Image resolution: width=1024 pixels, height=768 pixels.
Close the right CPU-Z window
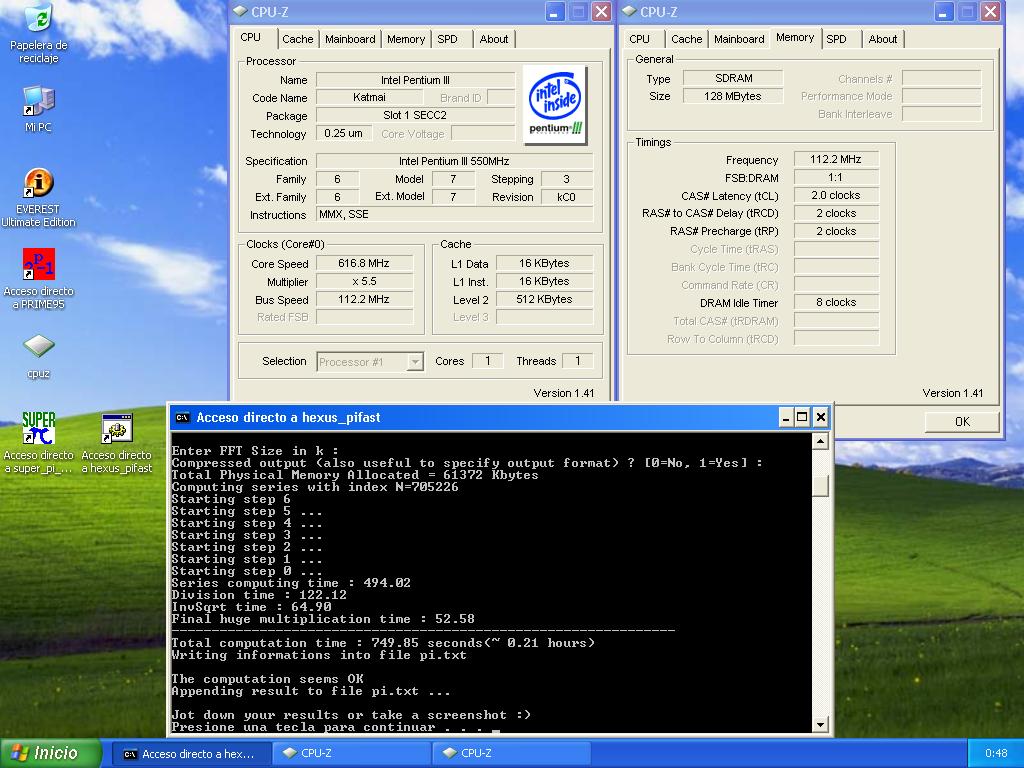click(x=991, y=12)
